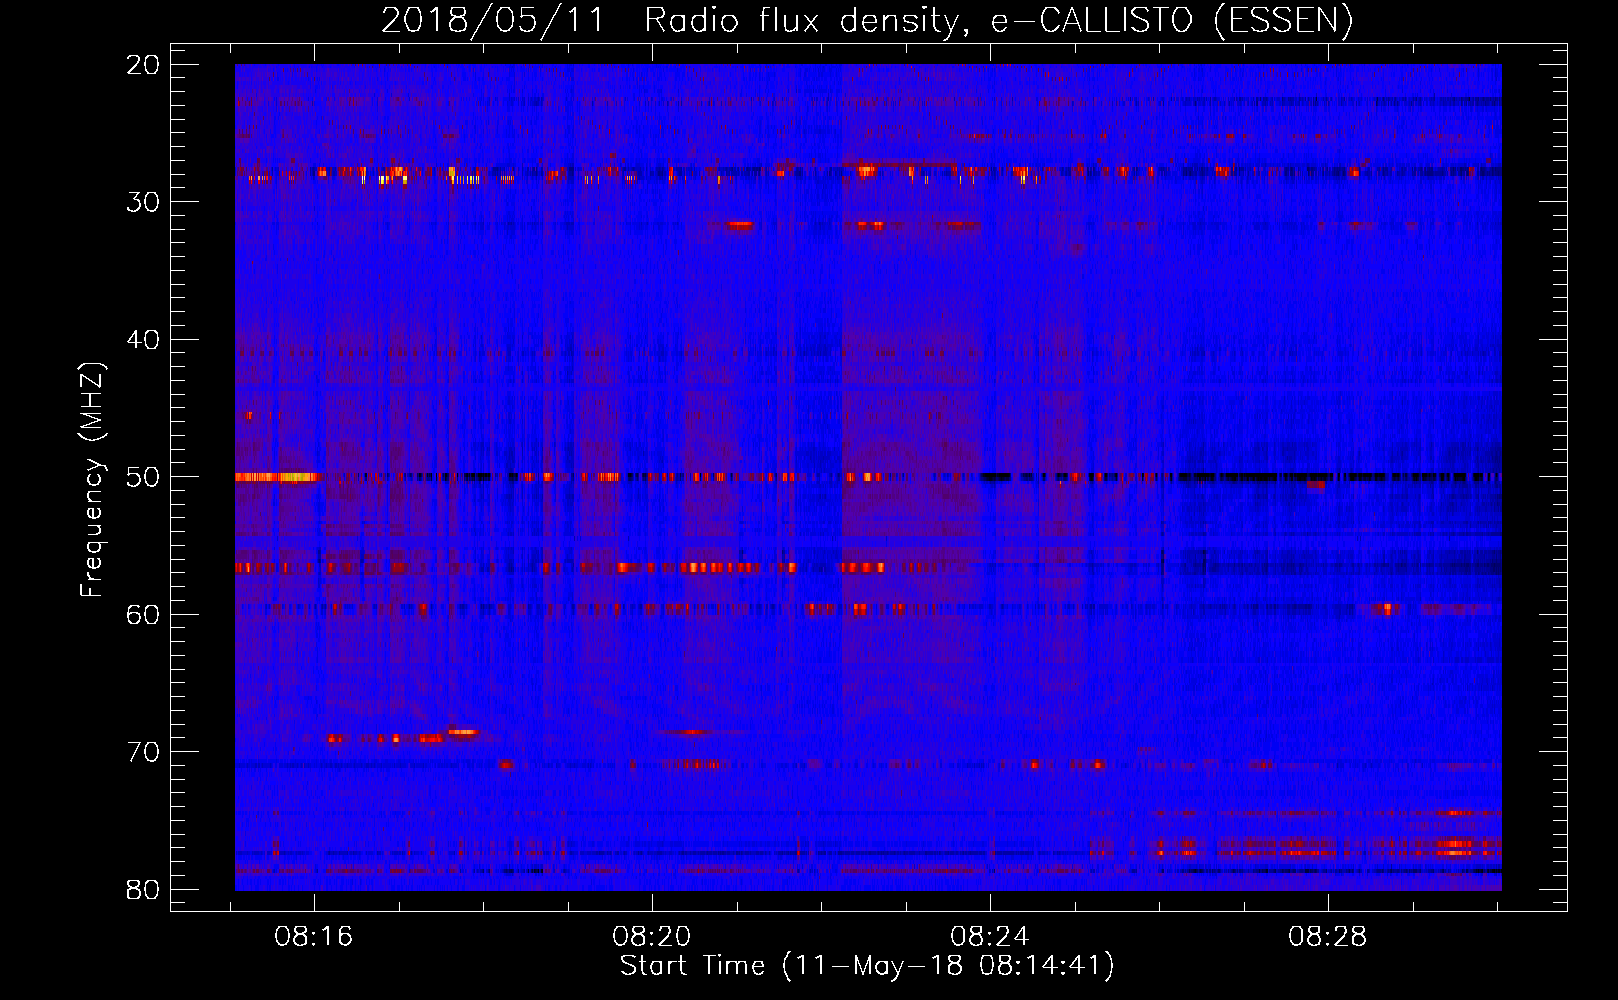The width and height of the screenshot is (1618, 1000).
Task: Click the frequency tick label '20'
Action: 143,65
